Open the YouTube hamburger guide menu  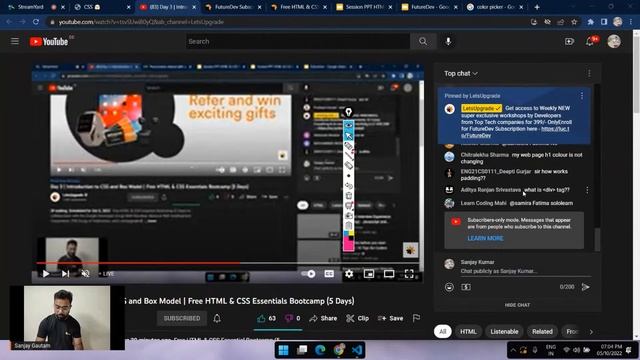pyautogui.click(x=15, y=41)
